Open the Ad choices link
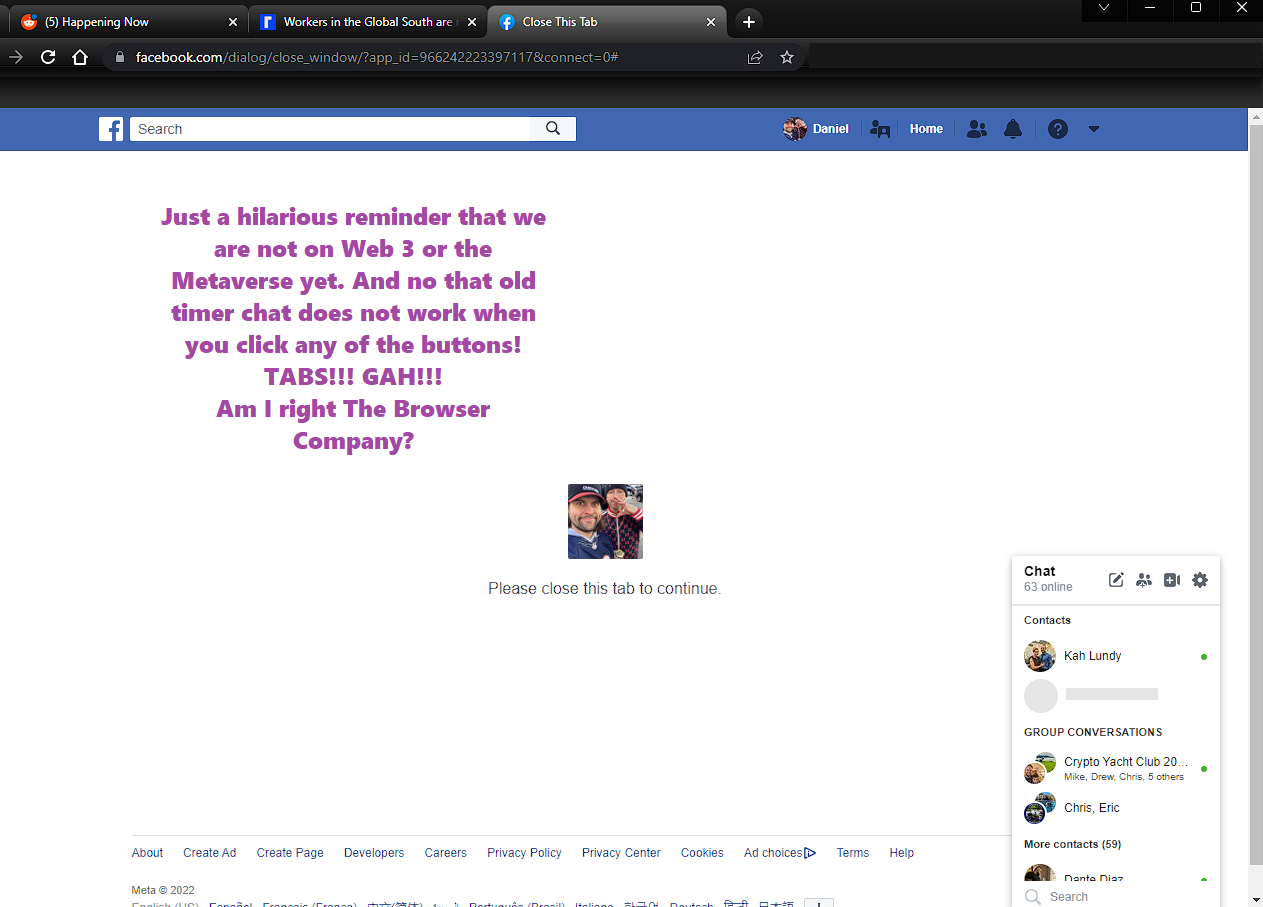 [780, 853]
